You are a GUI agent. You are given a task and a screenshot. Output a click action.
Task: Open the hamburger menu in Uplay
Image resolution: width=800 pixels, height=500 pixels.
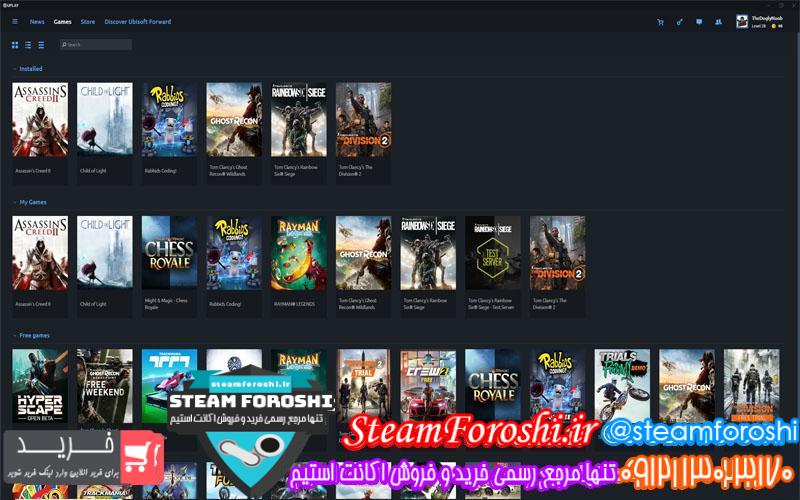(15, 21)
